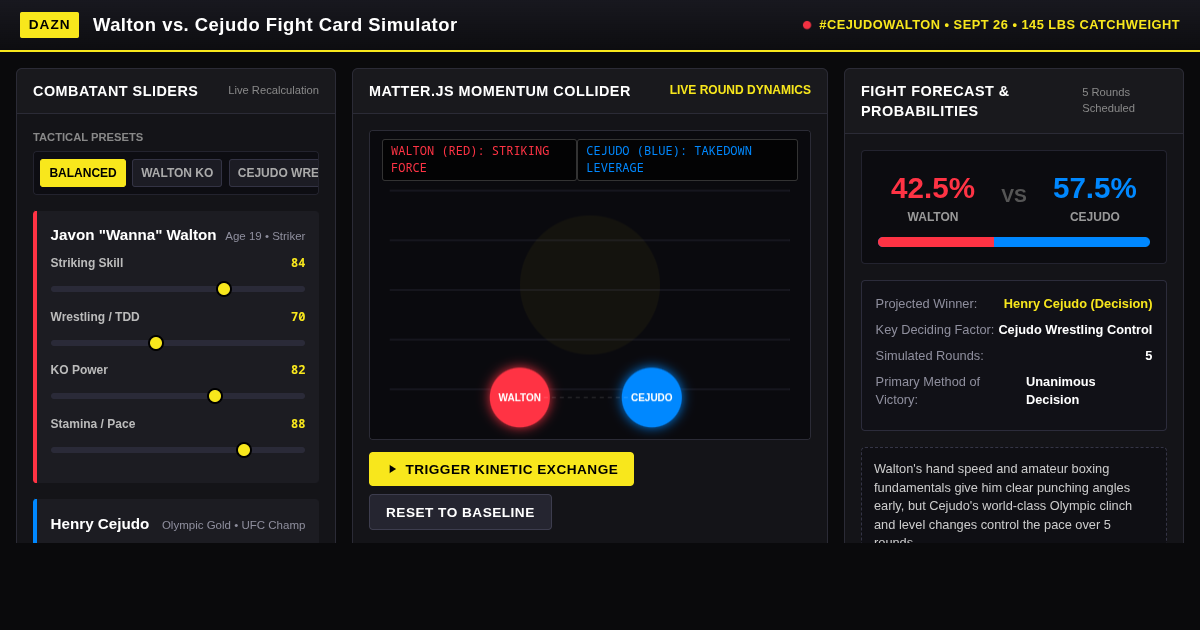The image size is (1200, 630).
Task: Click the Javon "Wanna" Walton name heading
Action: [133, 235]
